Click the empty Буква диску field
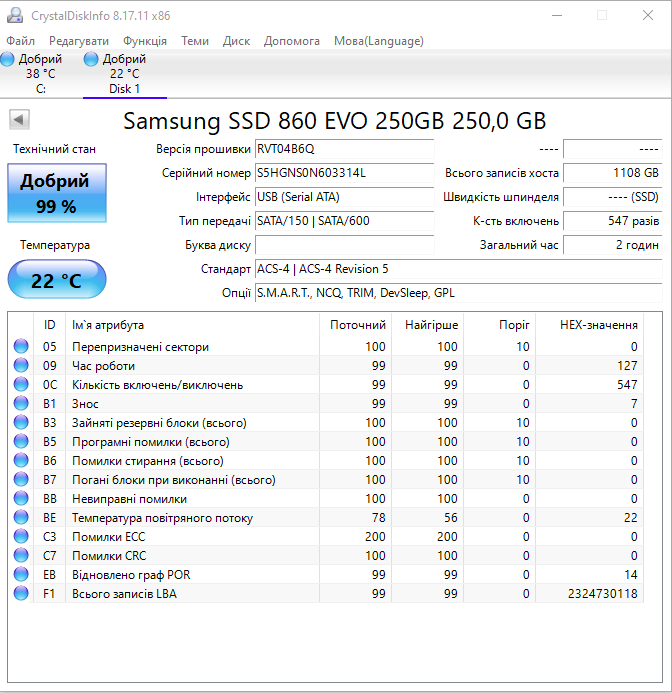This screenshot has height=693, width=672. [x=344, y=245]
